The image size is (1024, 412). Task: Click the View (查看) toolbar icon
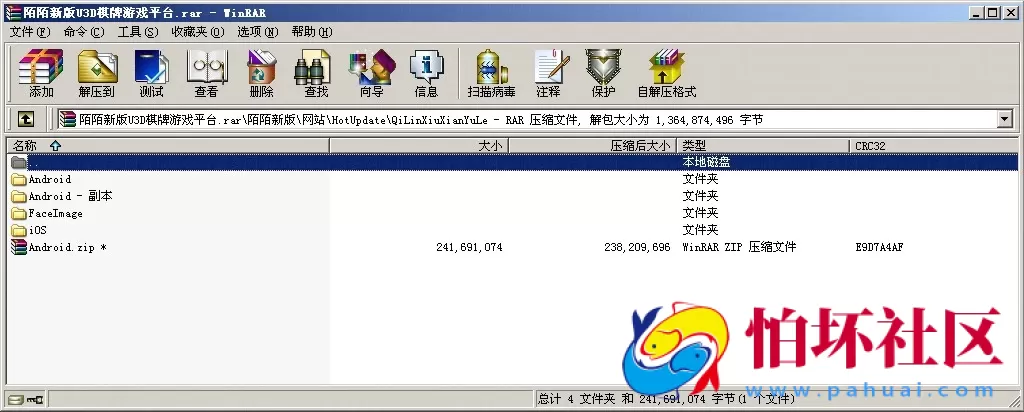(206, 73)
